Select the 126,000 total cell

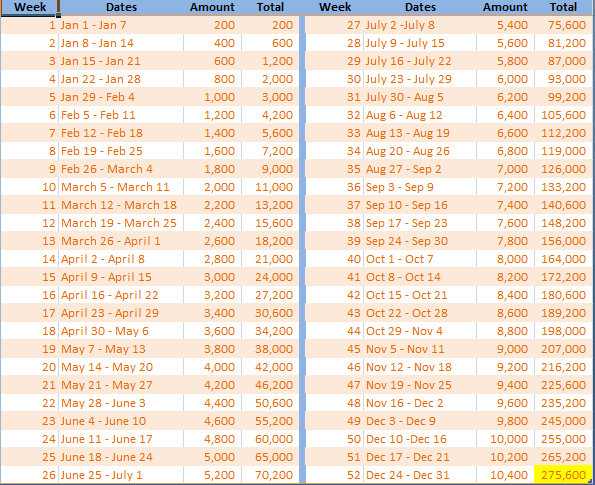pyautogui.click(x=563, y=169)
